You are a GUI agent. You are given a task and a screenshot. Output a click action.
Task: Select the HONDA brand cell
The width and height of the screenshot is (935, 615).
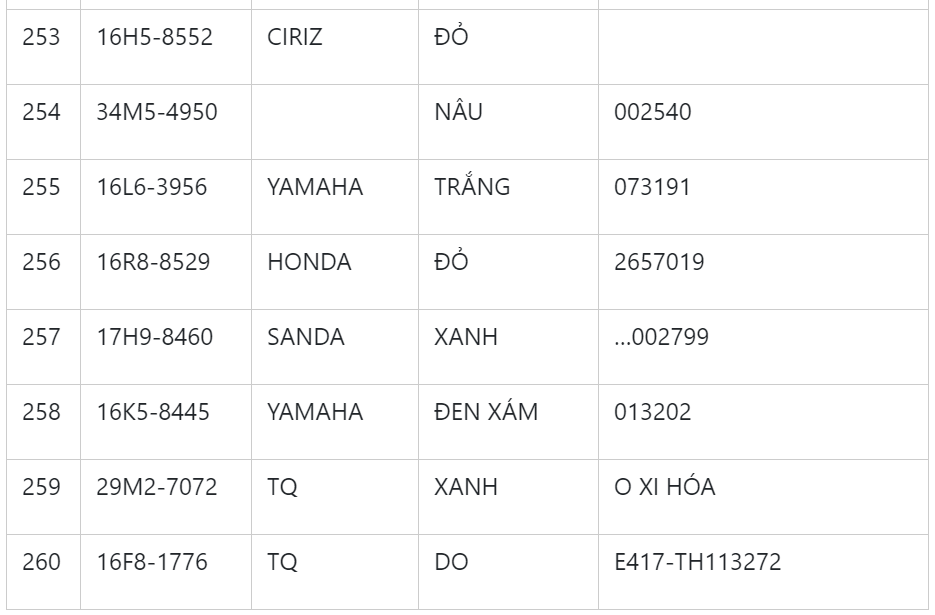point(309,262)
